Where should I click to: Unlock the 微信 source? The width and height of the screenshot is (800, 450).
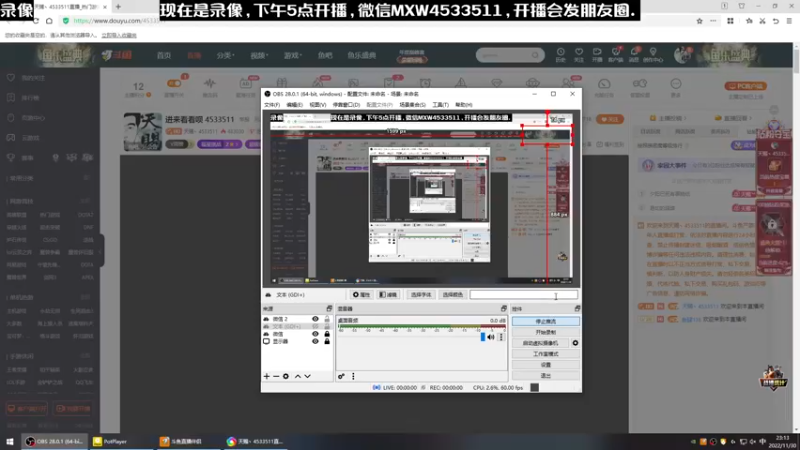327,334
